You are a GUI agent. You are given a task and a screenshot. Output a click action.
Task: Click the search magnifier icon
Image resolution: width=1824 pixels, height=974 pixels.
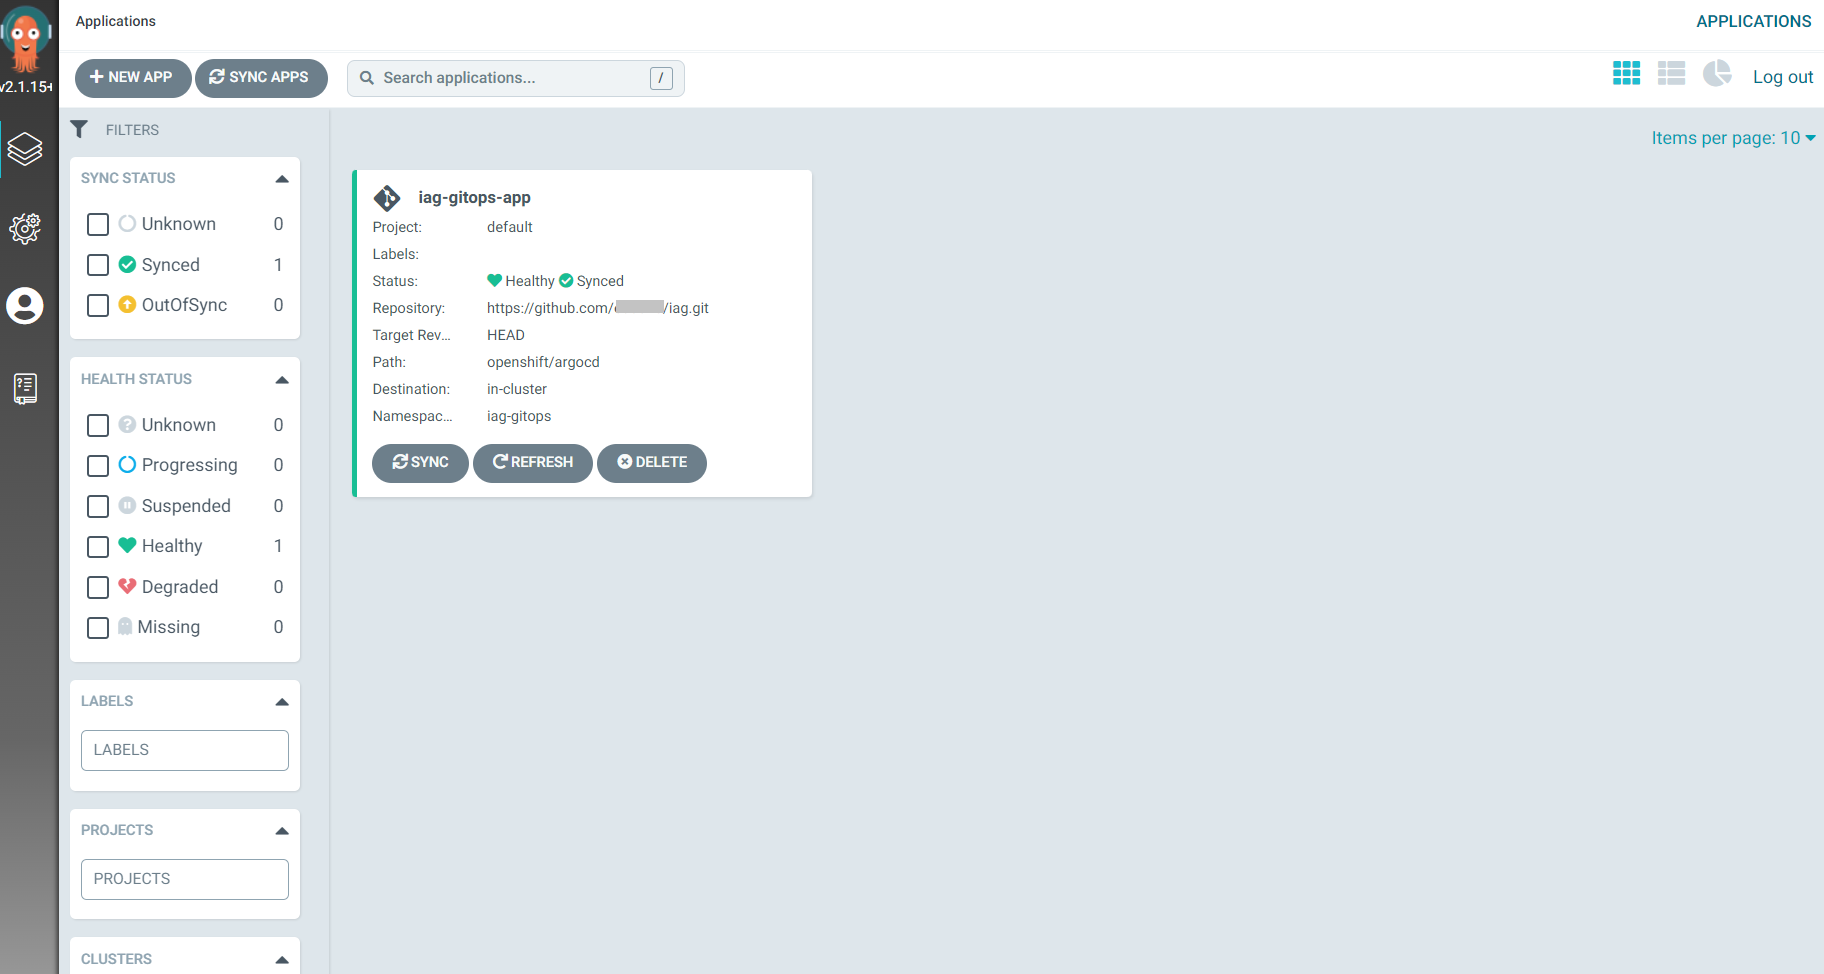[367, 78]
